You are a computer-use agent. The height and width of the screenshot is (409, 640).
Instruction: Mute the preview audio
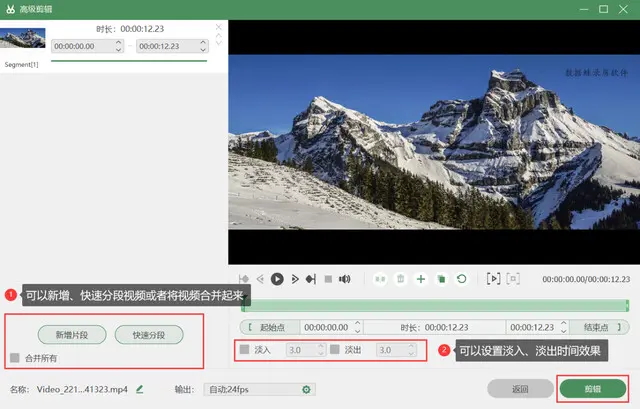coord(344,279)
